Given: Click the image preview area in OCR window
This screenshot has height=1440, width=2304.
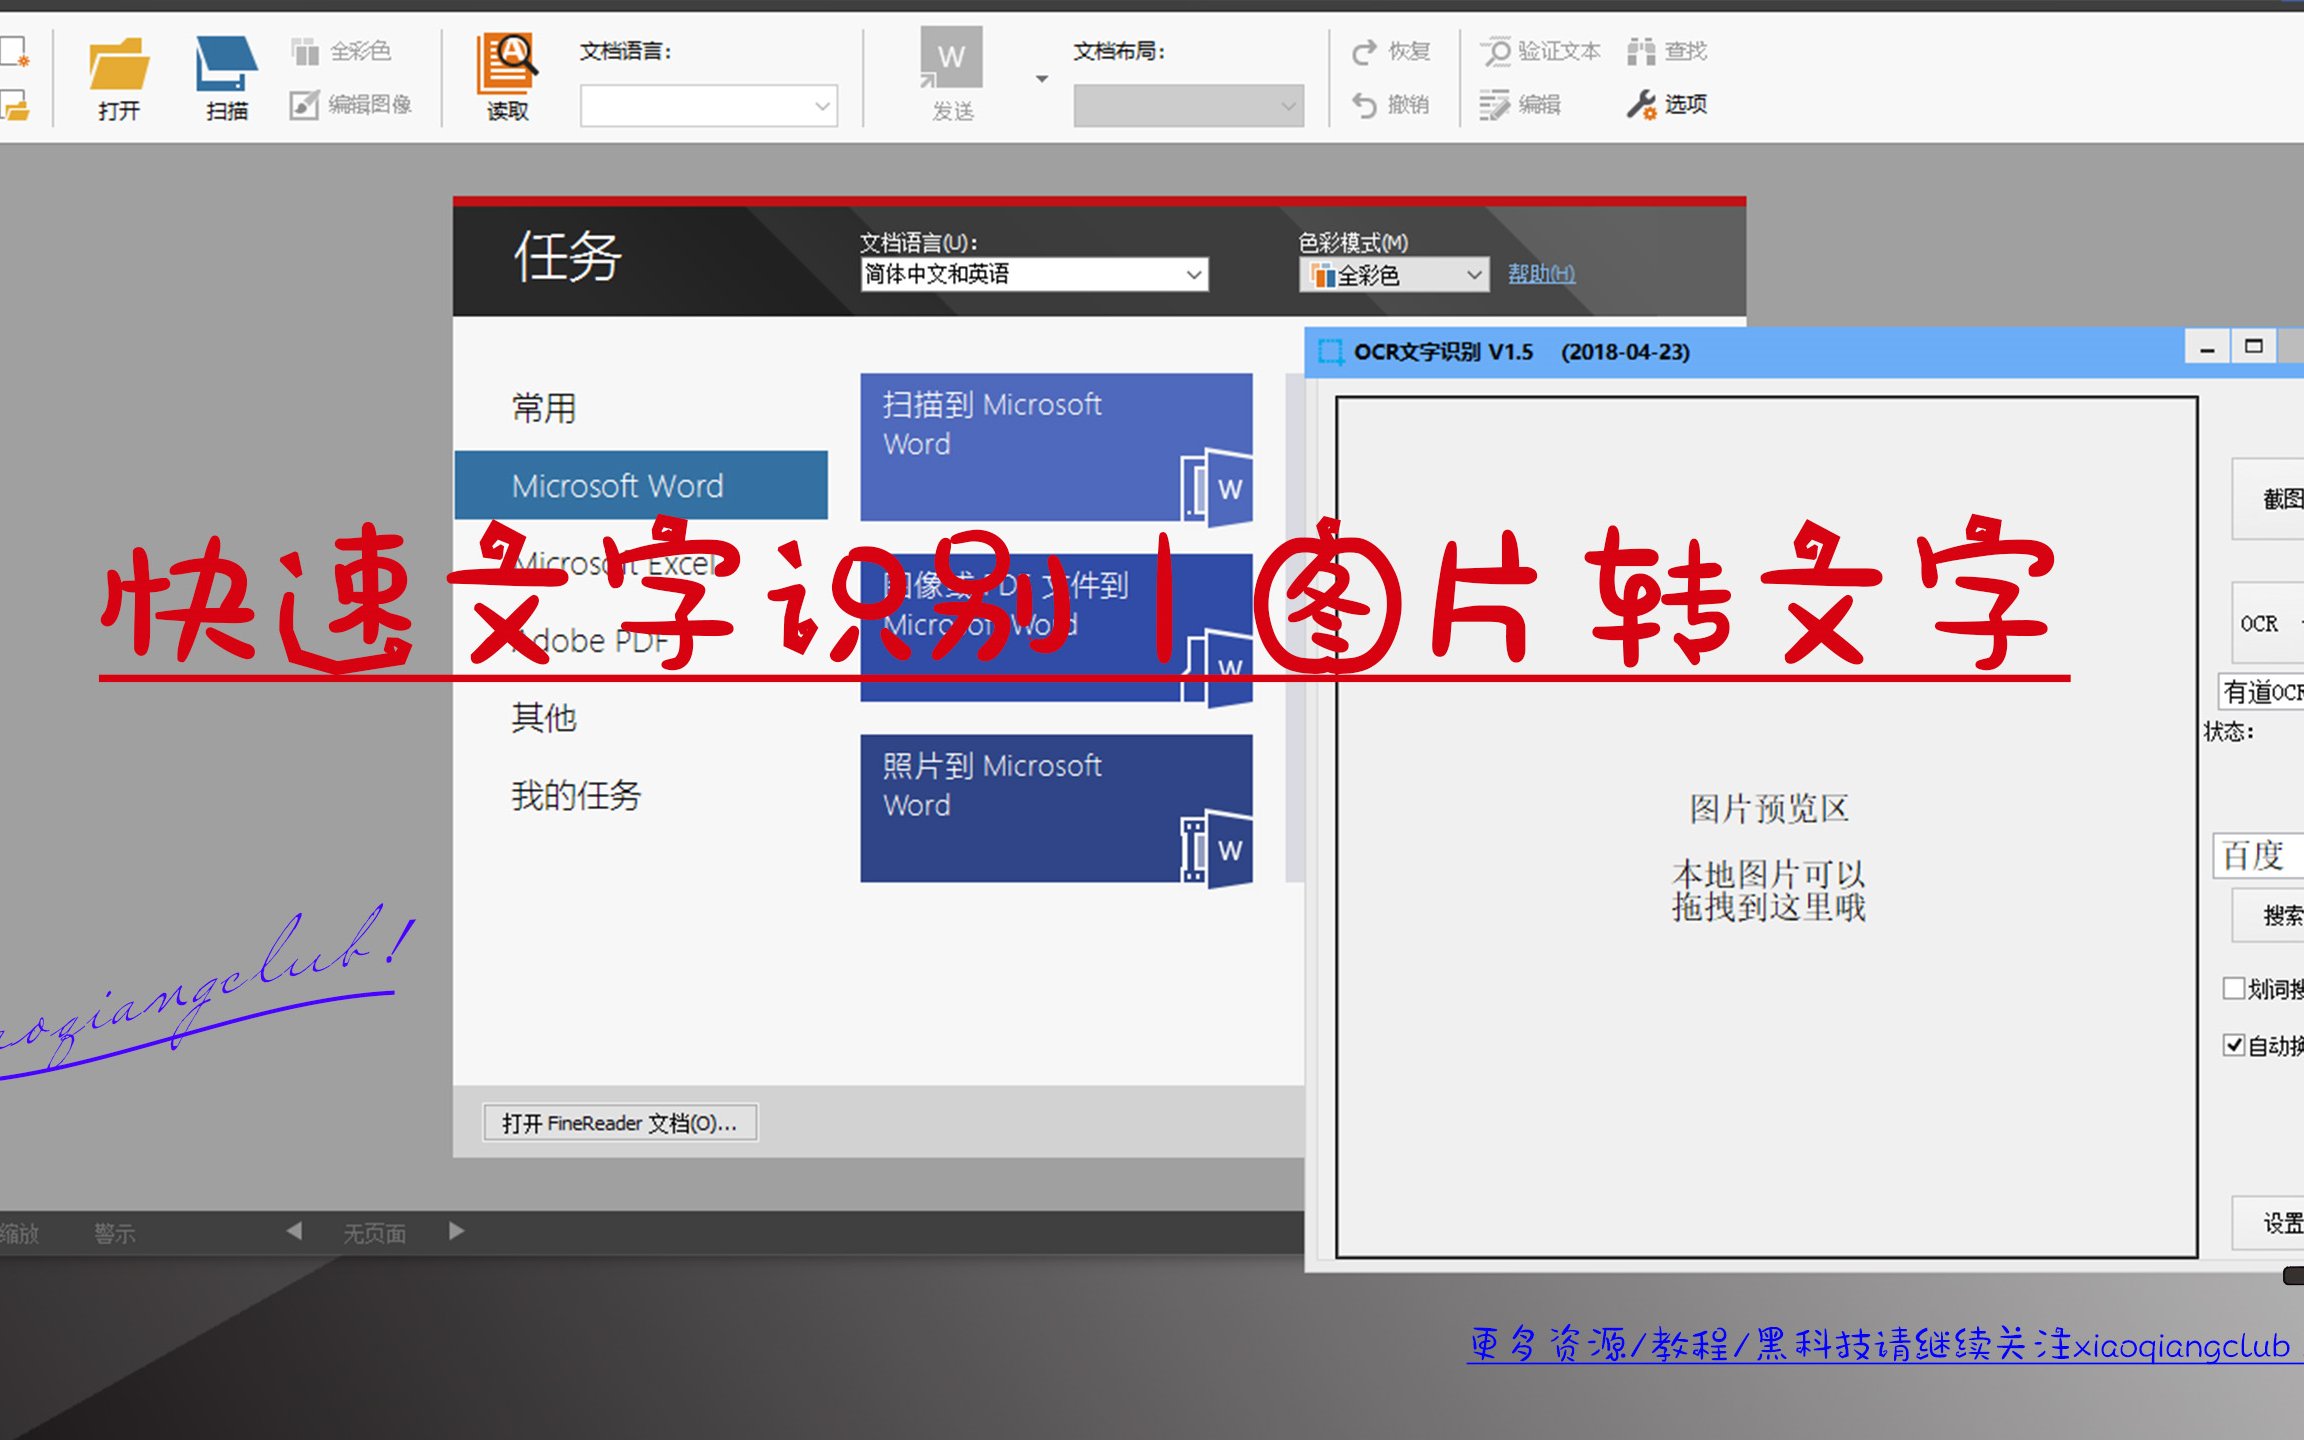Looking at the screenshot, I should [x=1767, y=827].
